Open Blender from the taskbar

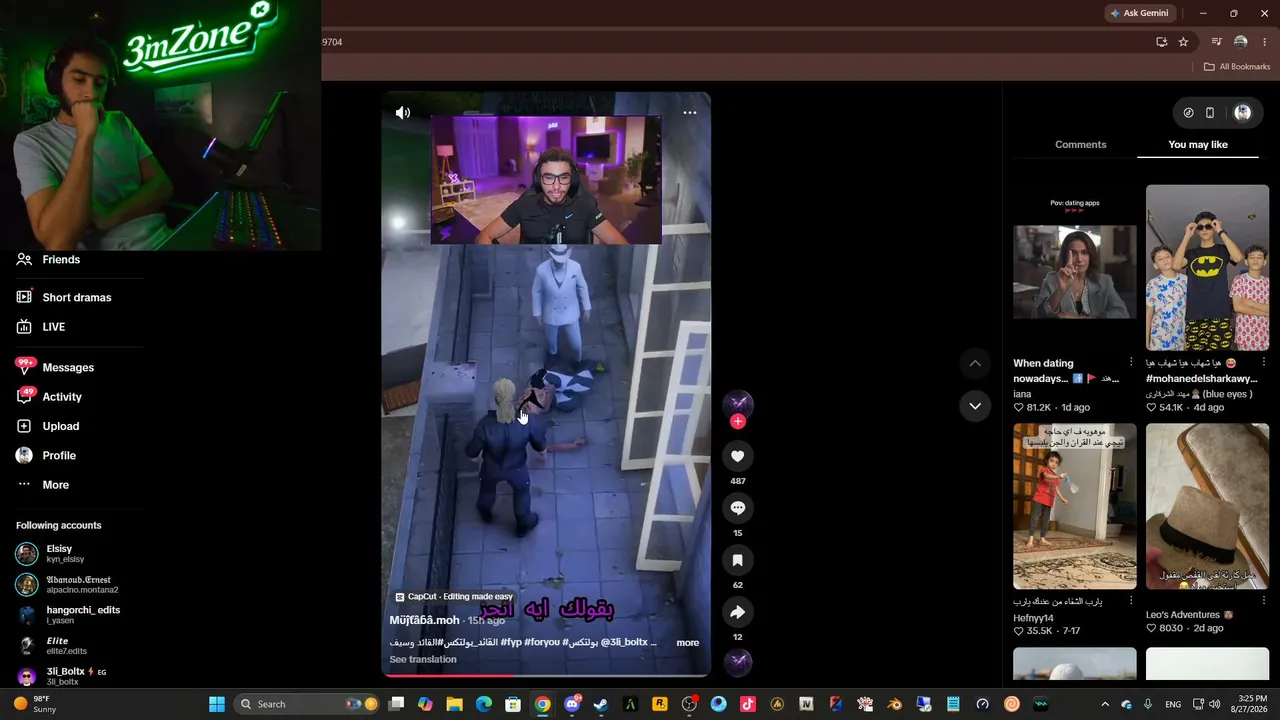tap(895, 704)
